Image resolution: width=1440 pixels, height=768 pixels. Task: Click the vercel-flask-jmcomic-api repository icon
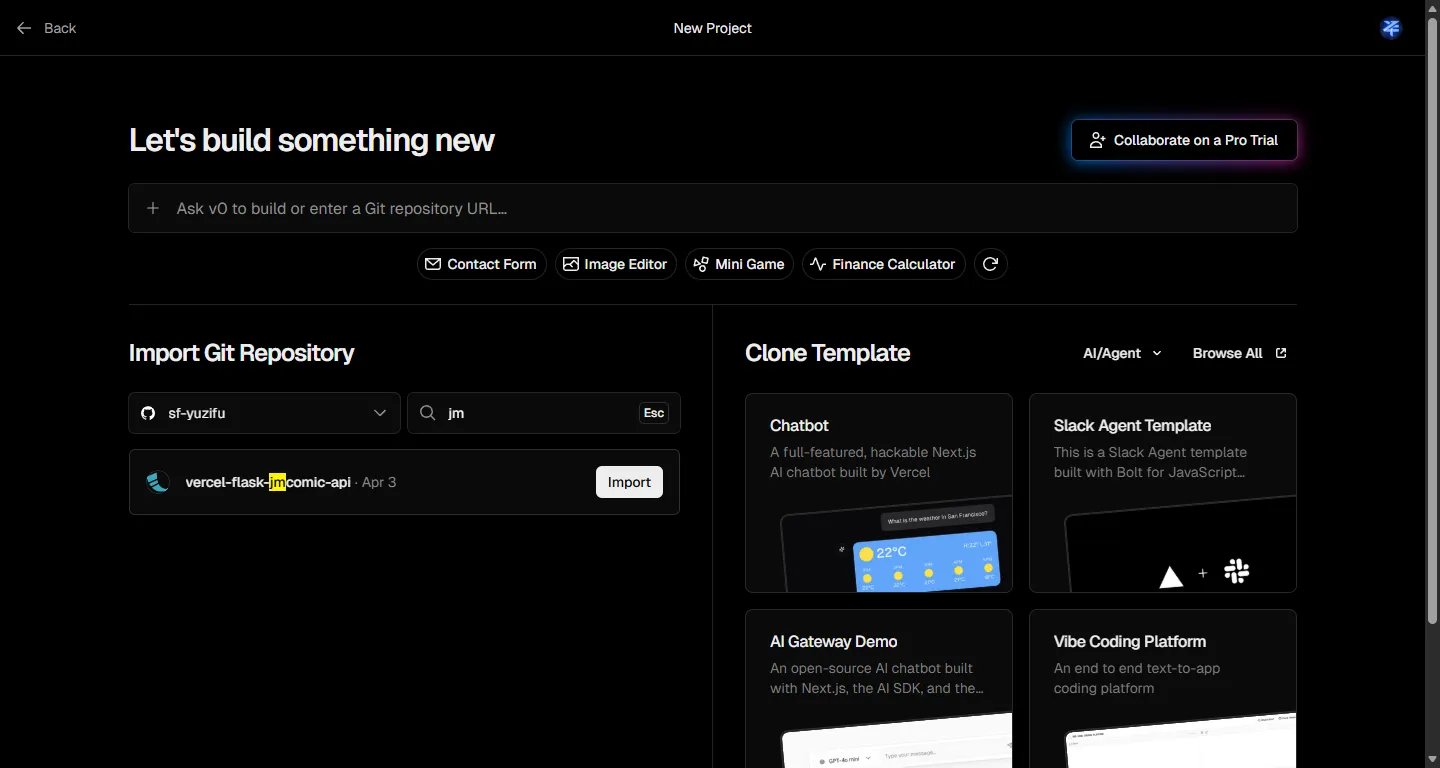tap(158, 482)
